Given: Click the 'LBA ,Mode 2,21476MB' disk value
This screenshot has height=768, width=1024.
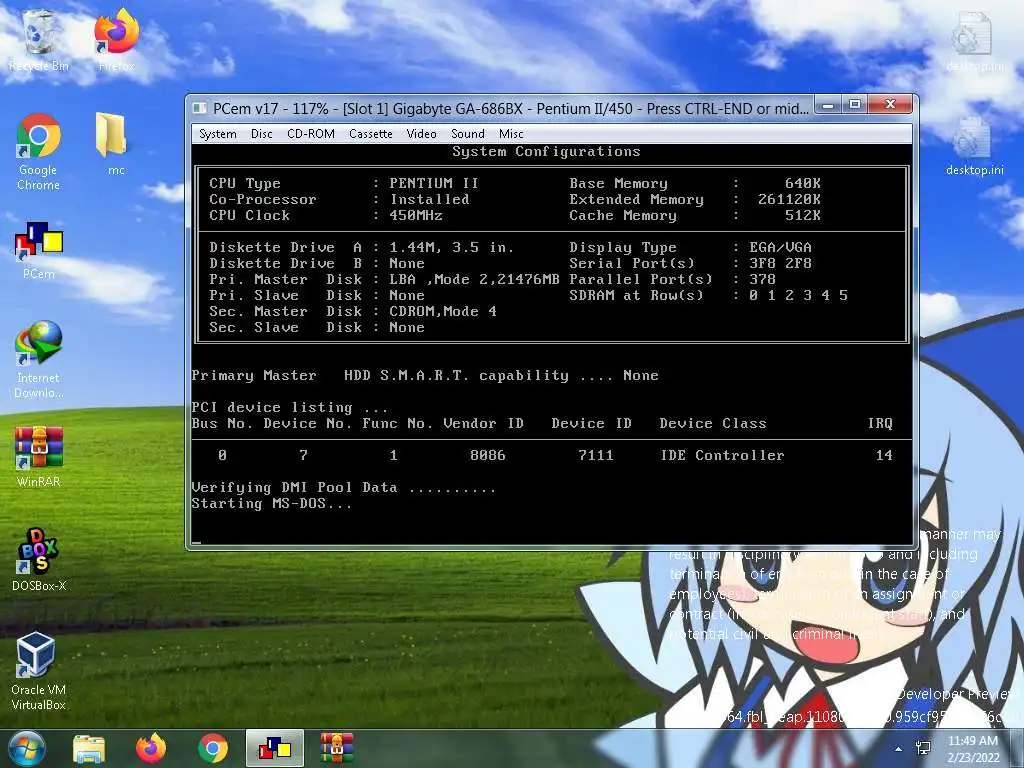Looking at the screenshot, I should [474, 280].
